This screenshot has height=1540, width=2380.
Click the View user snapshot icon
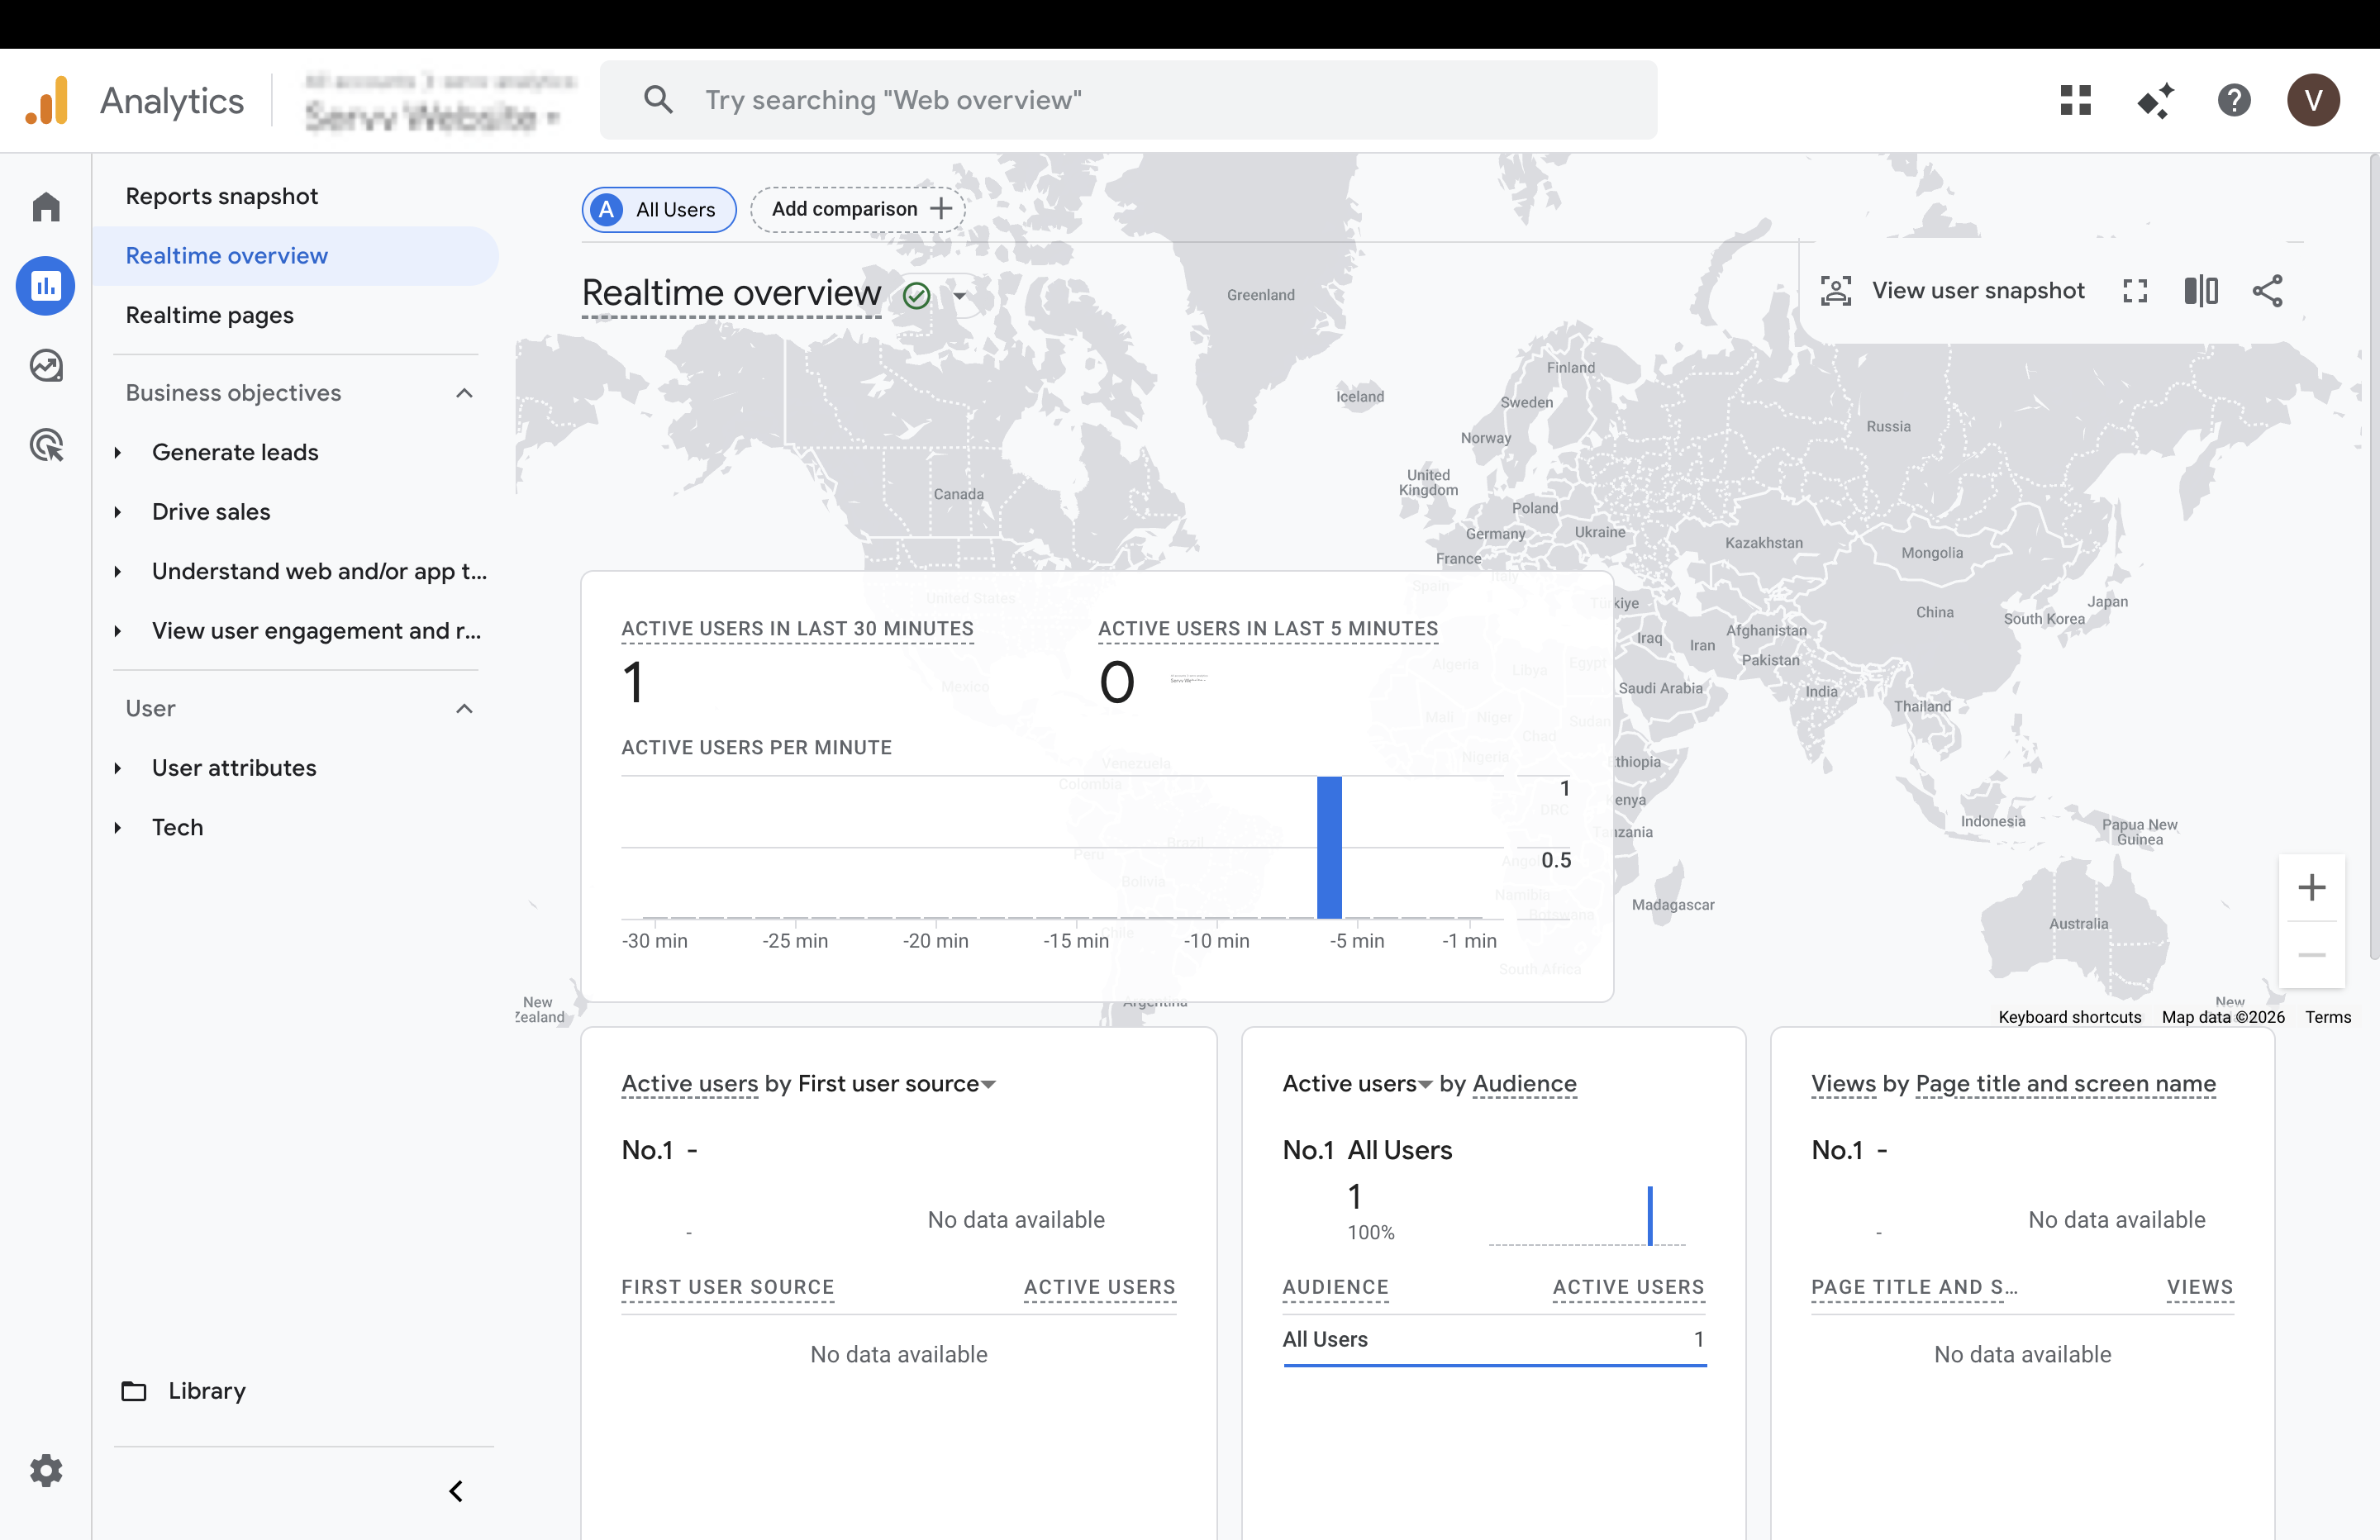click(x=1835, y=291)
